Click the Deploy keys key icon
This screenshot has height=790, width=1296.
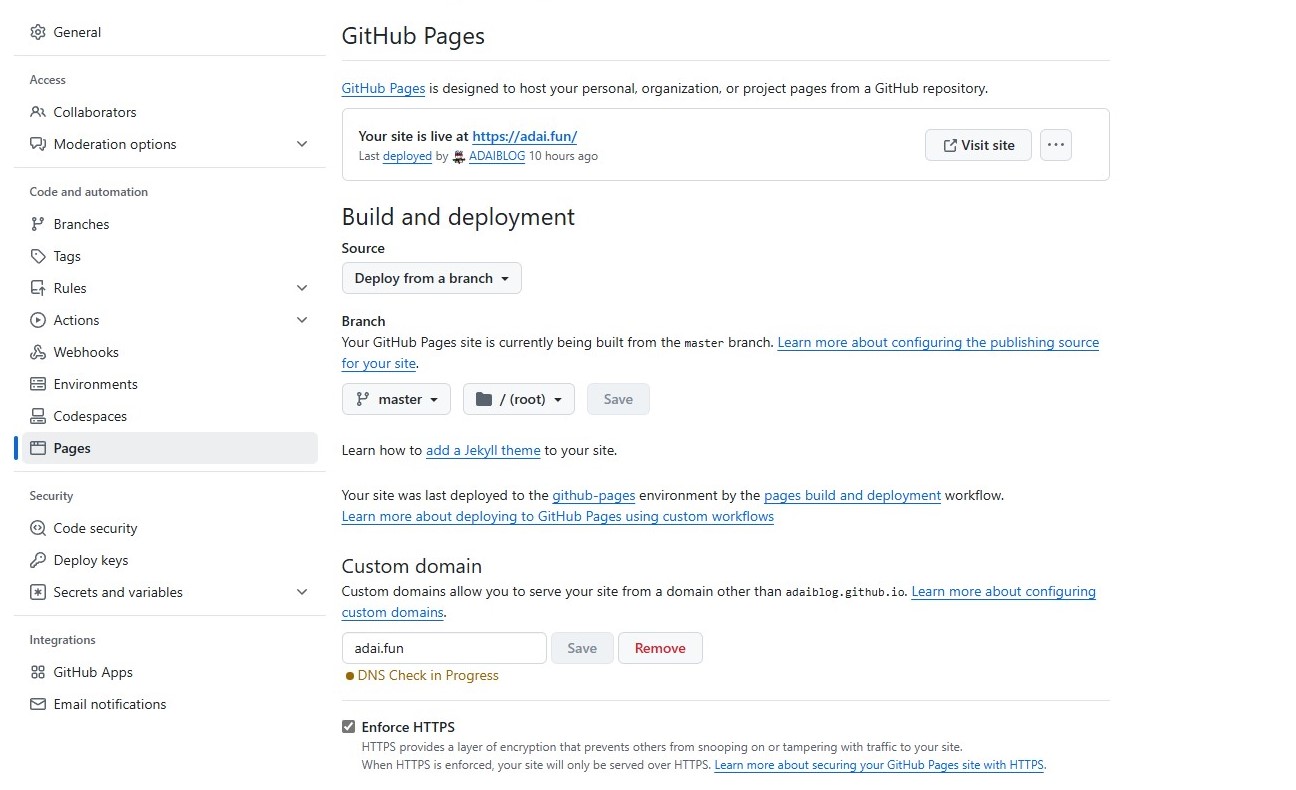pyautogui.click(x=38, y=560)
